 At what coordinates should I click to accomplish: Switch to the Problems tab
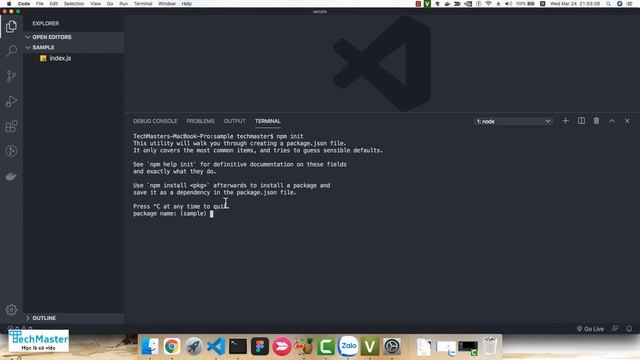click(x=200, y=121)
